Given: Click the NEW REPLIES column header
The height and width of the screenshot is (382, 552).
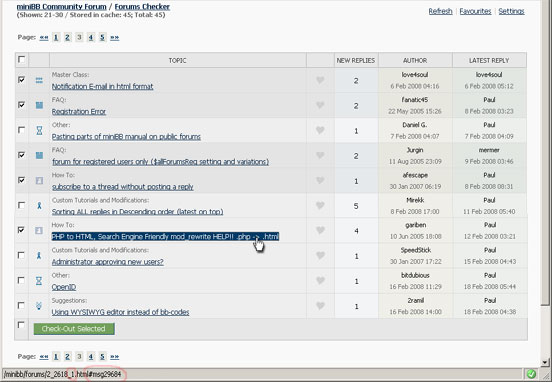Looking at the screenshot, I should (x=356, y=61).
